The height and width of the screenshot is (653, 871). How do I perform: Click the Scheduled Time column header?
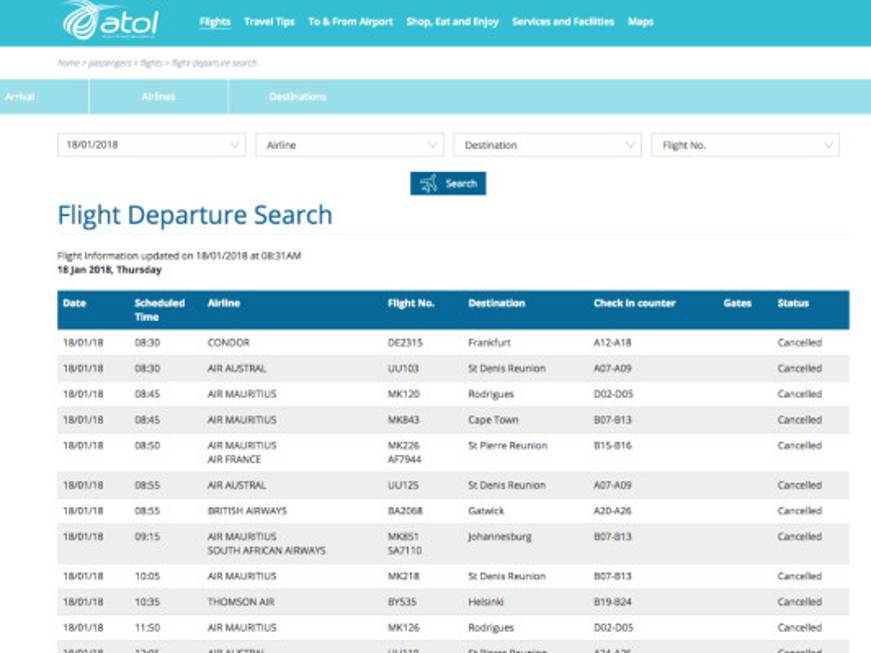[x=159, y=310]
